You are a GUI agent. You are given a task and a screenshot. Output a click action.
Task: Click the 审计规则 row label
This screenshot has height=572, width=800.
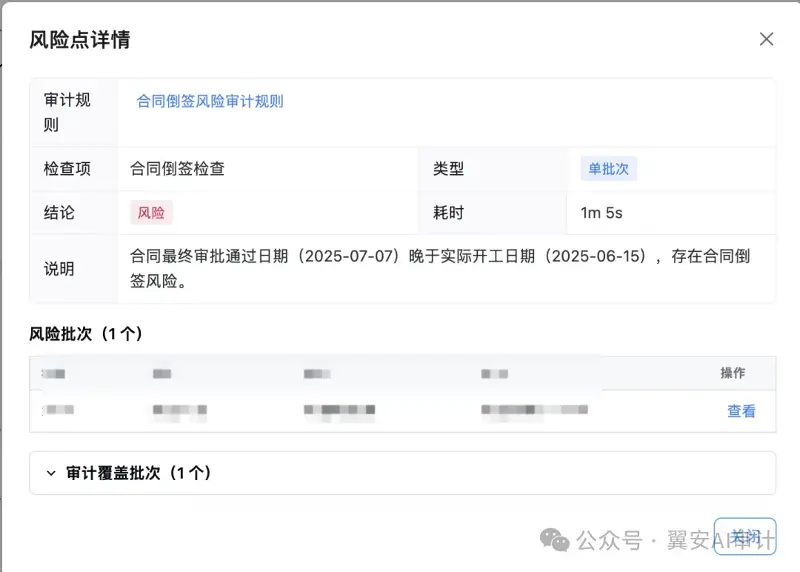[x=67, y=112]
